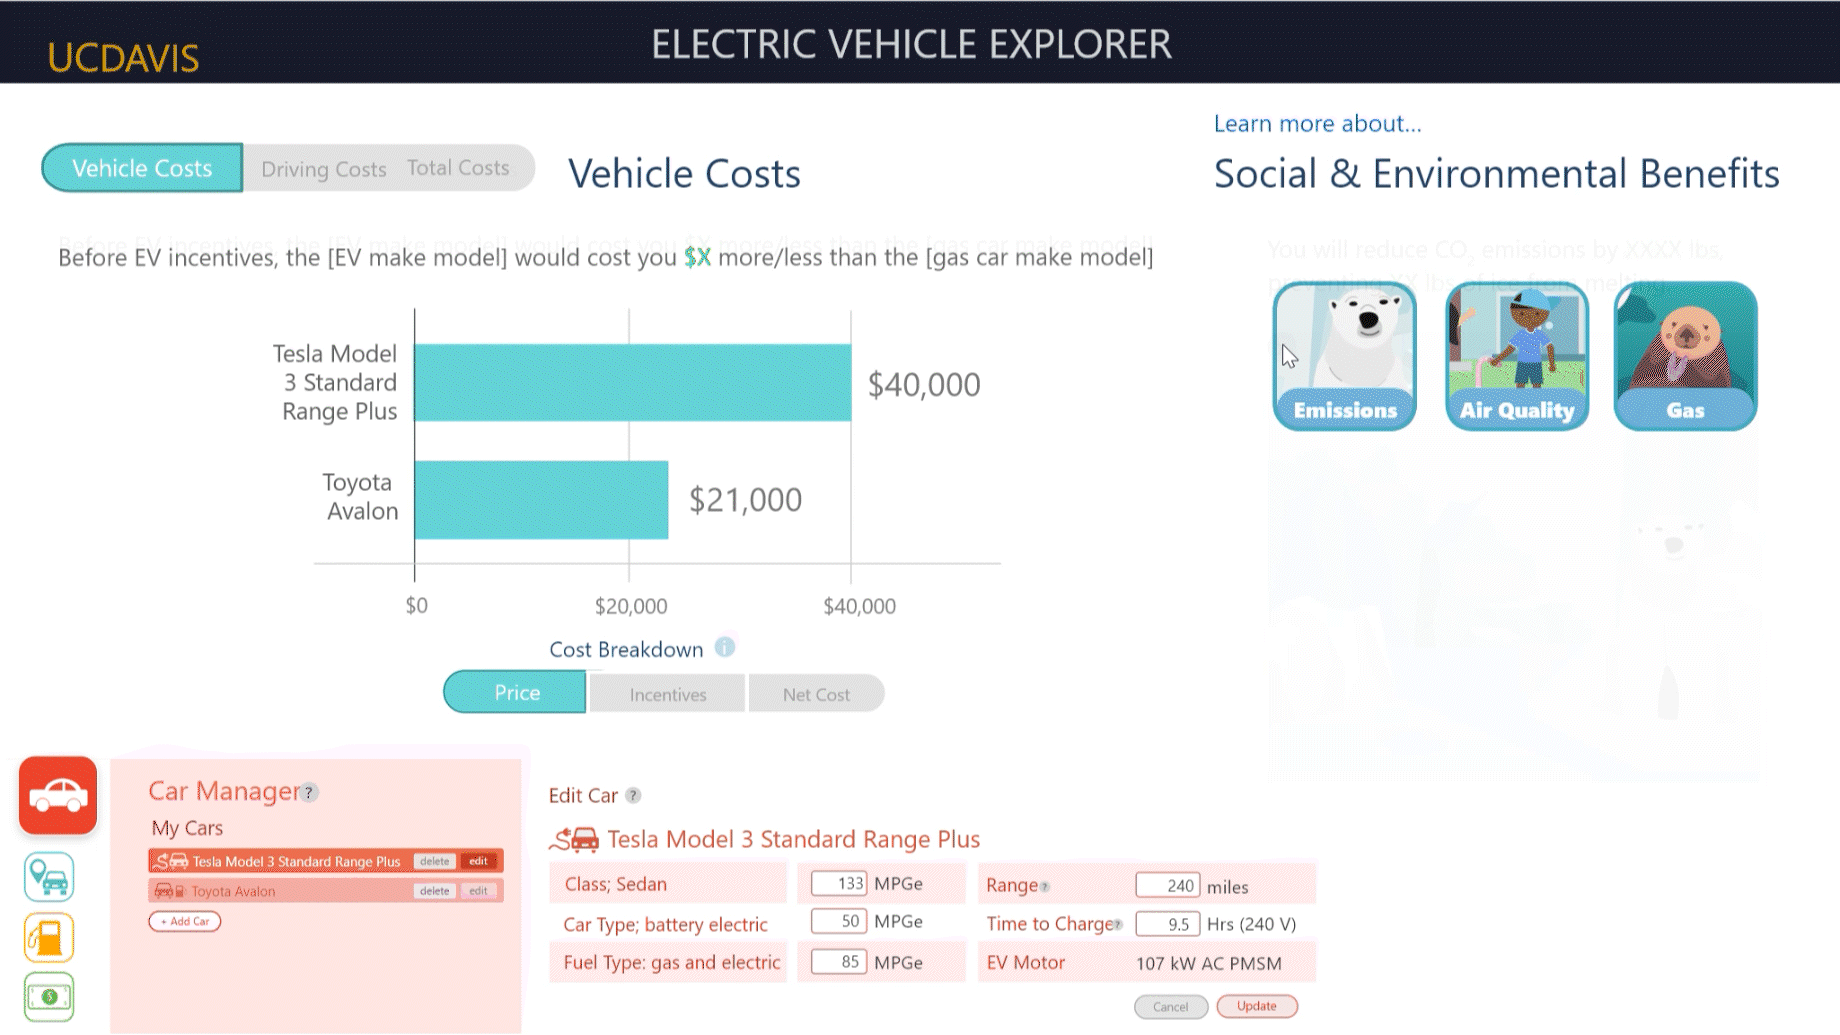Click the Edit Car help icon
Viewport: 1840px width, 1035px height.
(x=633, y=796)
